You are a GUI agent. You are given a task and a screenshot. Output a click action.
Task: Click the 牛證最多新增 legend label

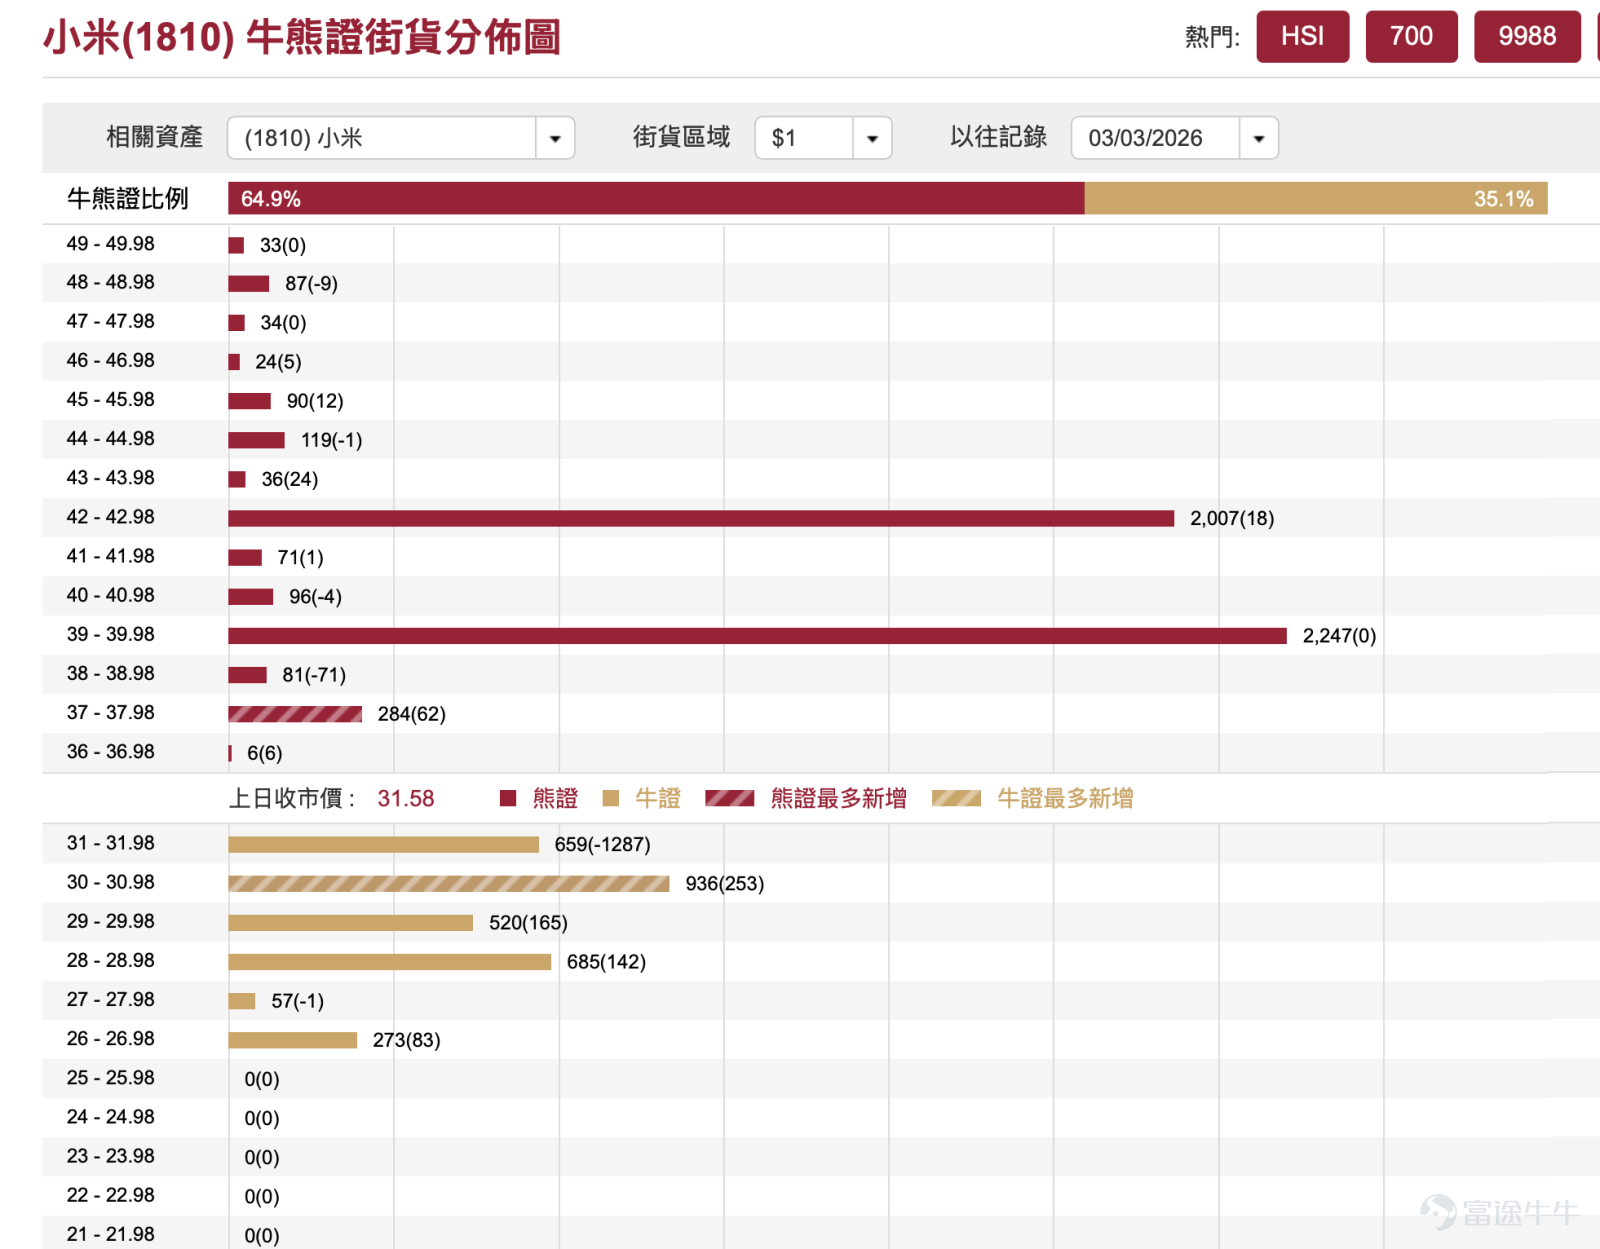(x=1065, y=798)
